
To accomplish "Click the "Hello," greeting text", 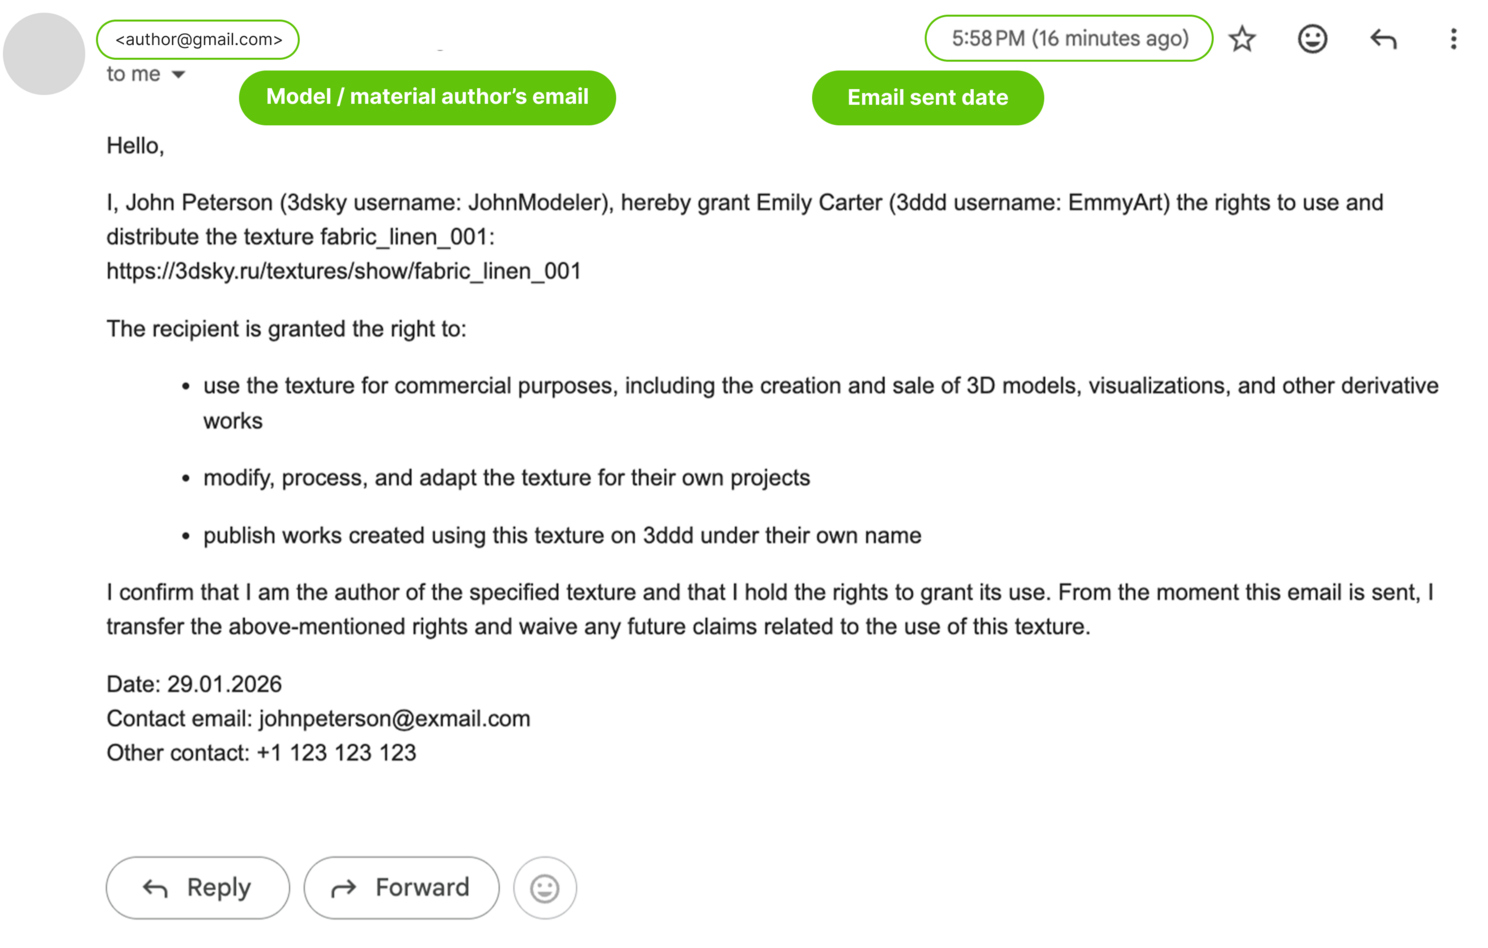I will (135, 146).
